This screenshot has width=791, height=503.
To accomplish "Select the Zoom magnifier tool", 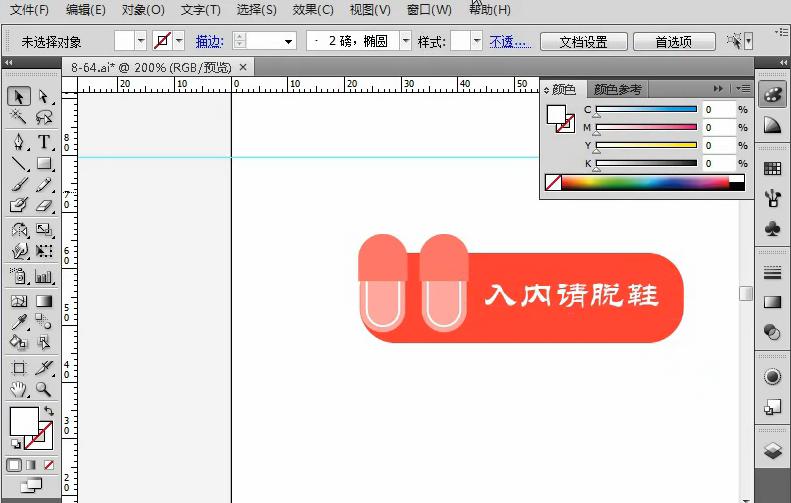I will click(x=44, y=389).
